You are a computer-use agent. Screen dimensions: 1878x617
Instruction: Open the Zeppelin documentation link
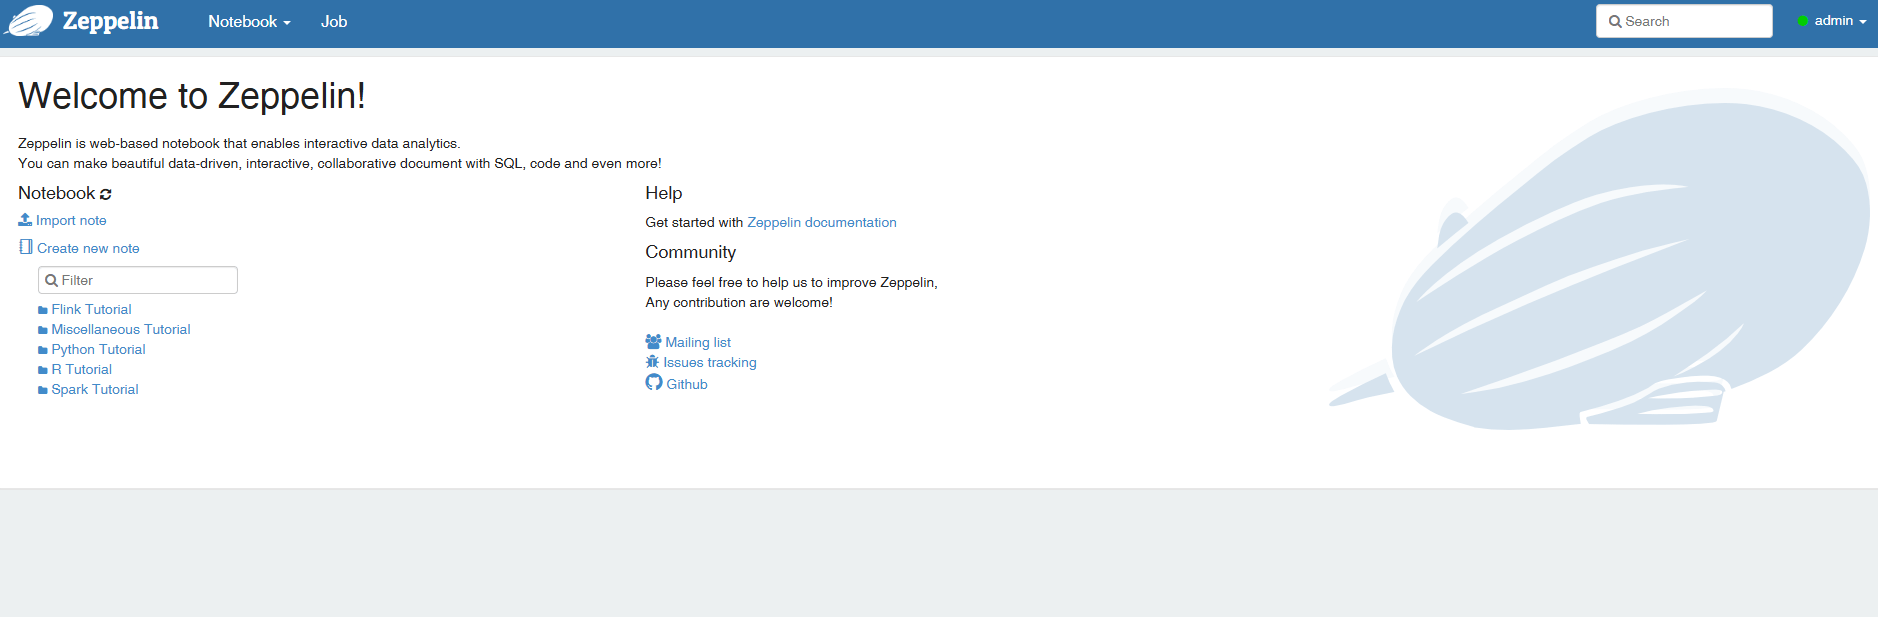click(821, 223)
